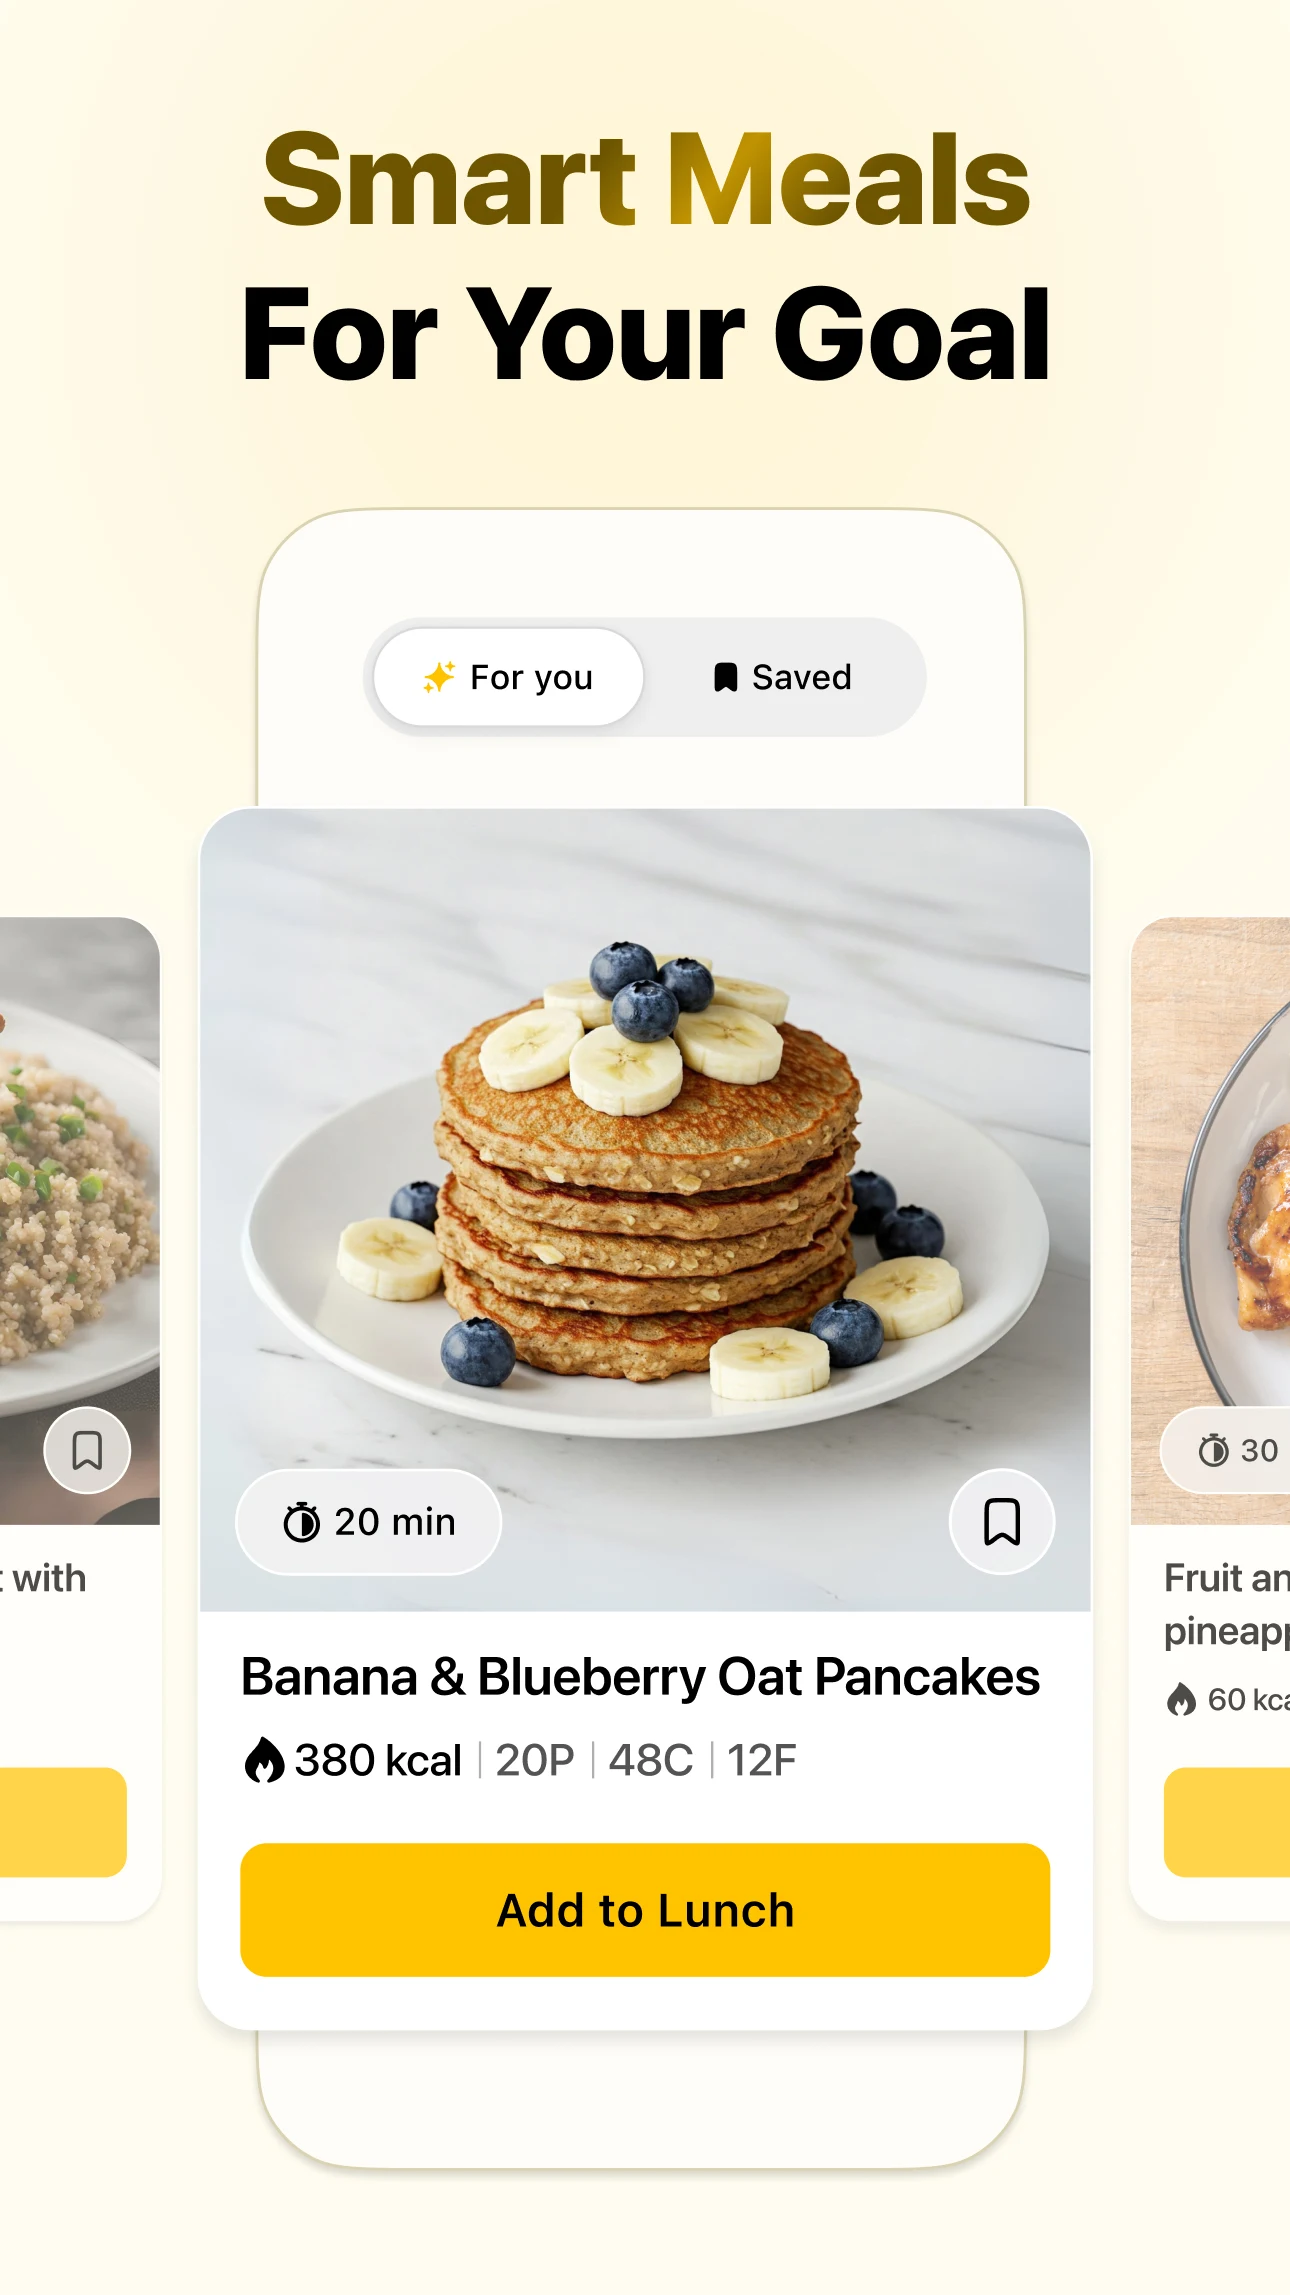This screenshot has width=1290, height=2295.
Task: Bookmark the Banana & Blueberry Oat Pancakes recipe
Action: (1001, 1522)
